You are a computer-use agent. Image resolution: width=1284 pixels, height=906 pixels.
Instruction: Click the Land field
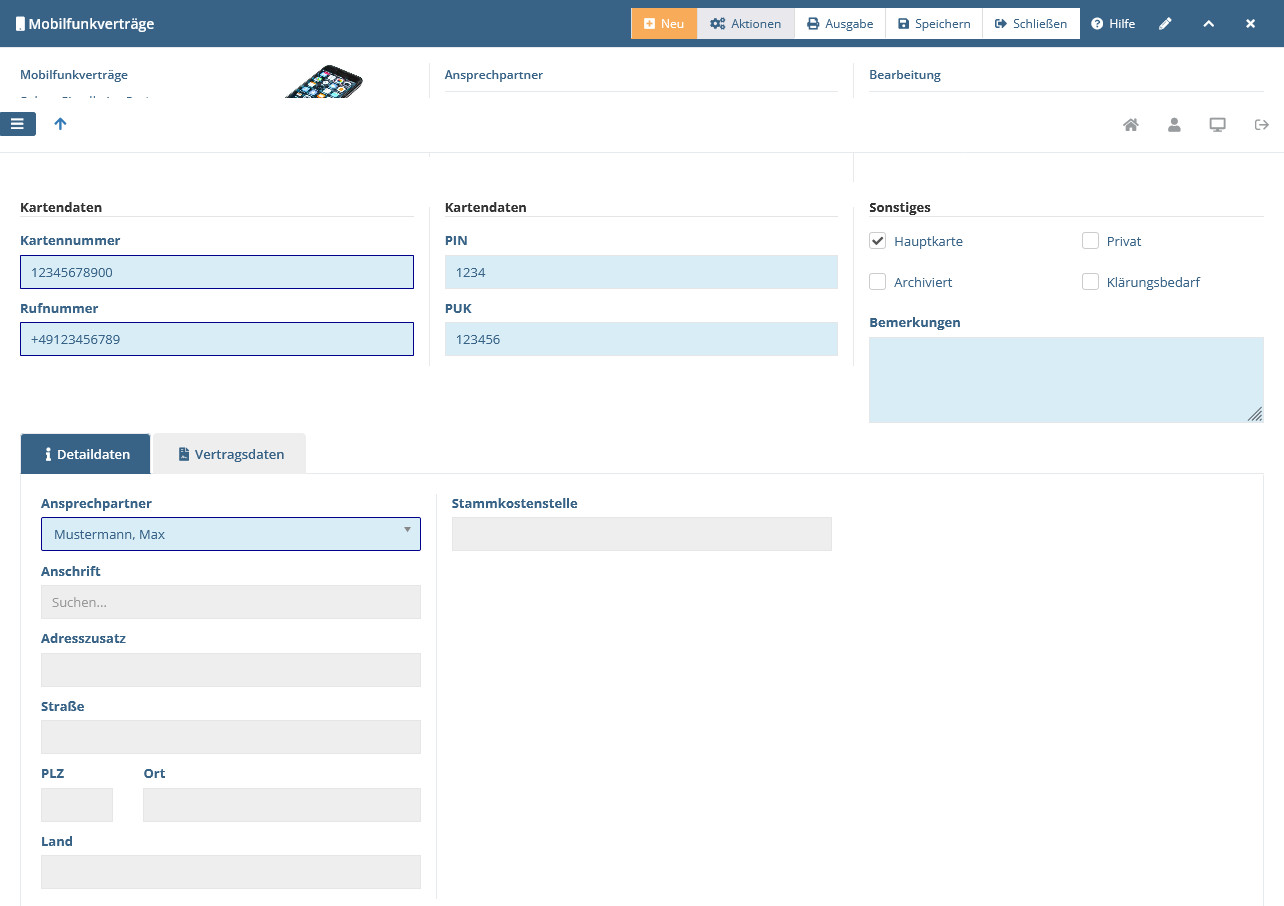click(231, 872)
